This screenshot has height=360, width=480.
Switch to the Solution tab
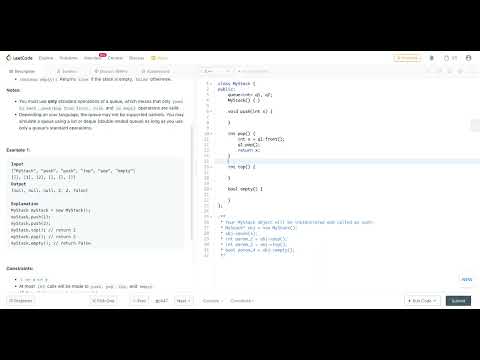[x=67, y=71]
